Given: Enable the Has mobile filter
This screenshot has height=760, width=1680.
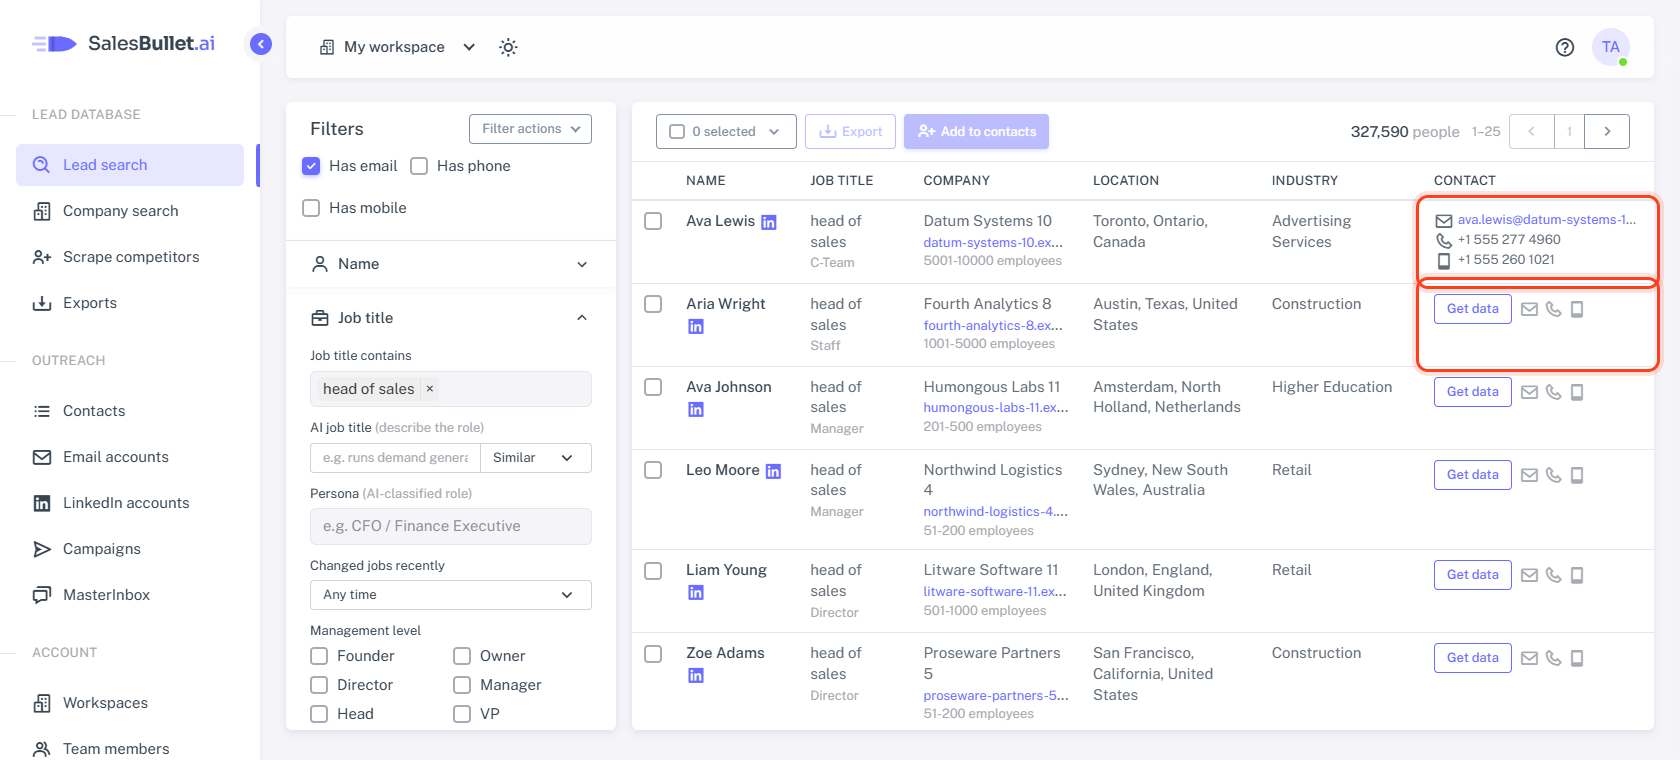Looking at the screenshot, I should pos(311,208).
